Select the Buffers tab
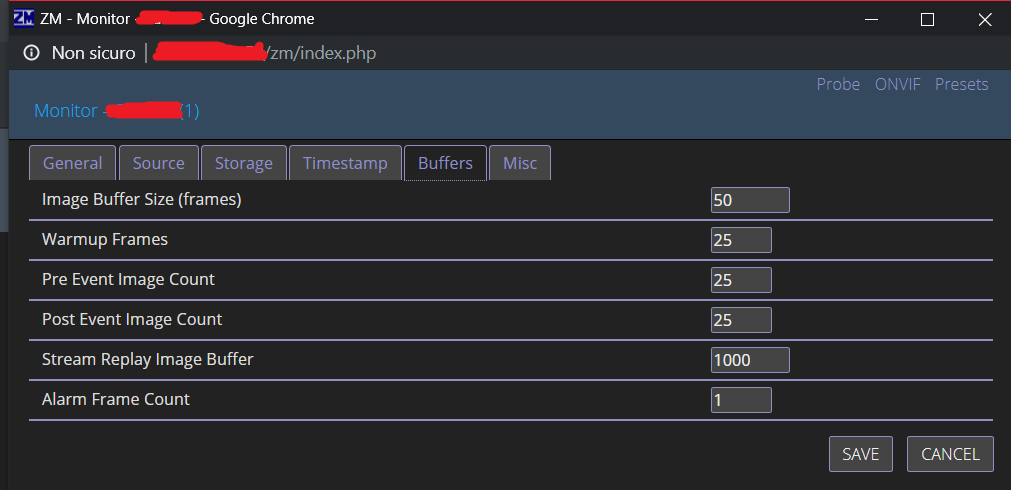 [x=445, y=163]
